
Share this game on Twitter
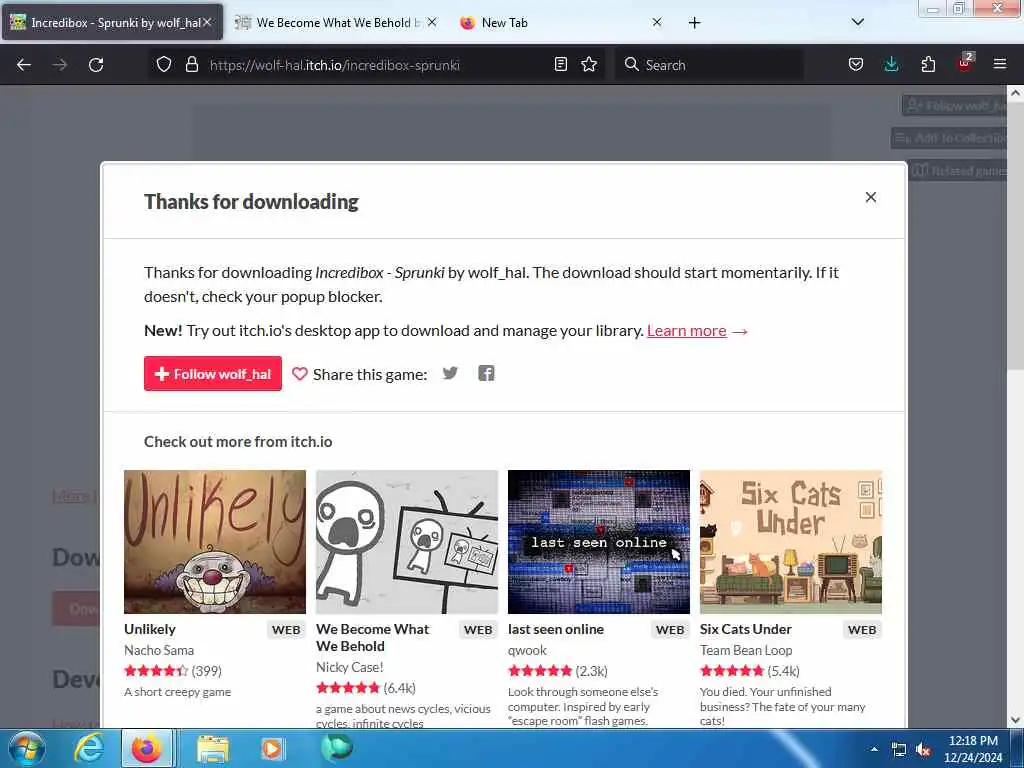450,373
